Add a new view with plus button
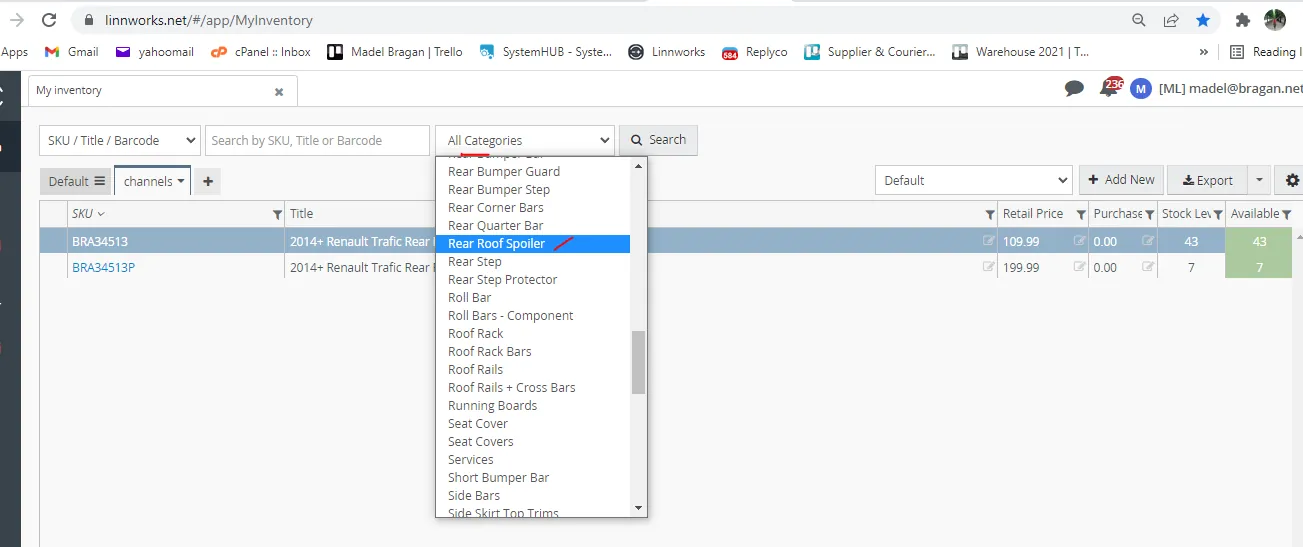 [208, 181]
